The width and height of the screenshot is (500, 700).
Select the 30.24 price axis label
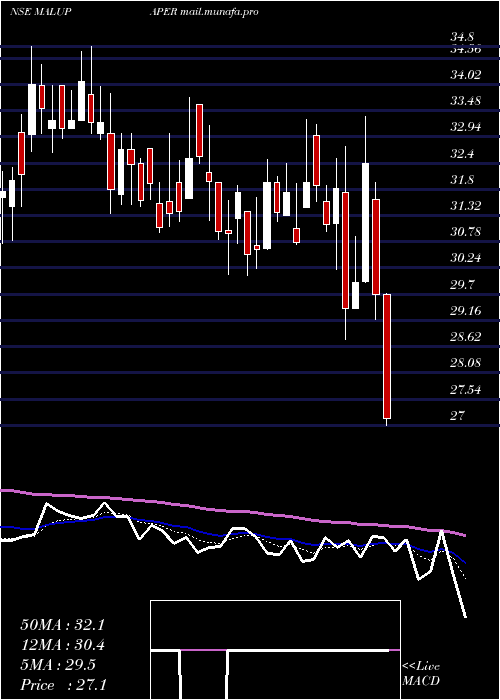466,258
